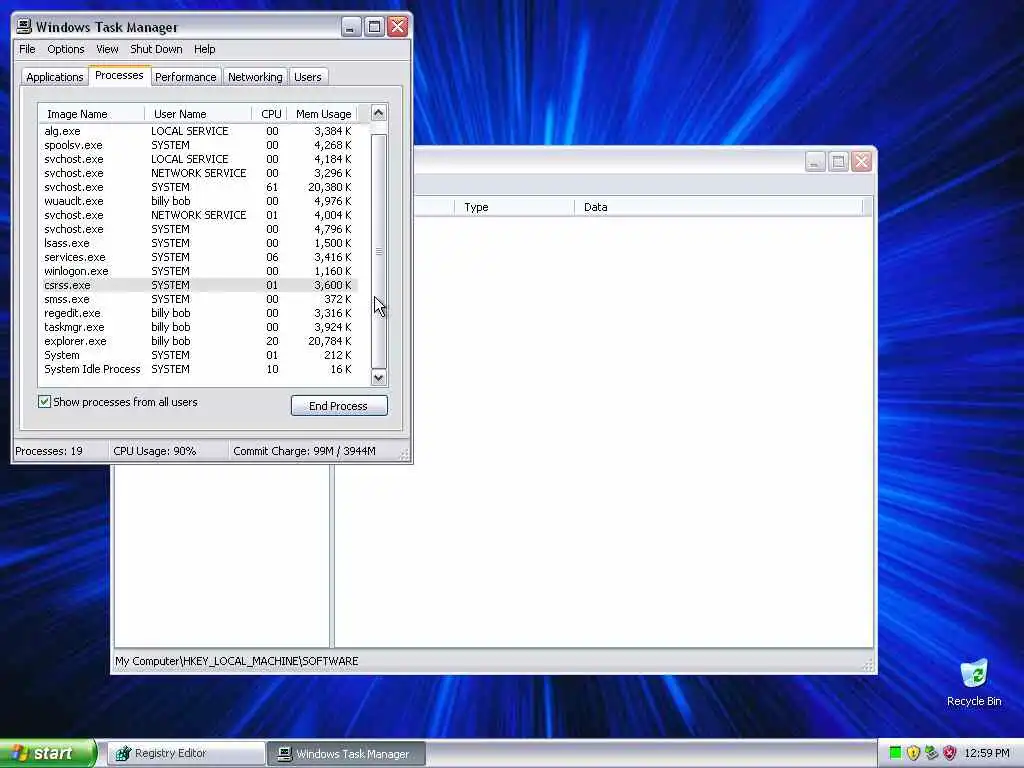Screen dimensions: 1024x768
Task: Open the Options menu
Action: (x=65, y=49)
